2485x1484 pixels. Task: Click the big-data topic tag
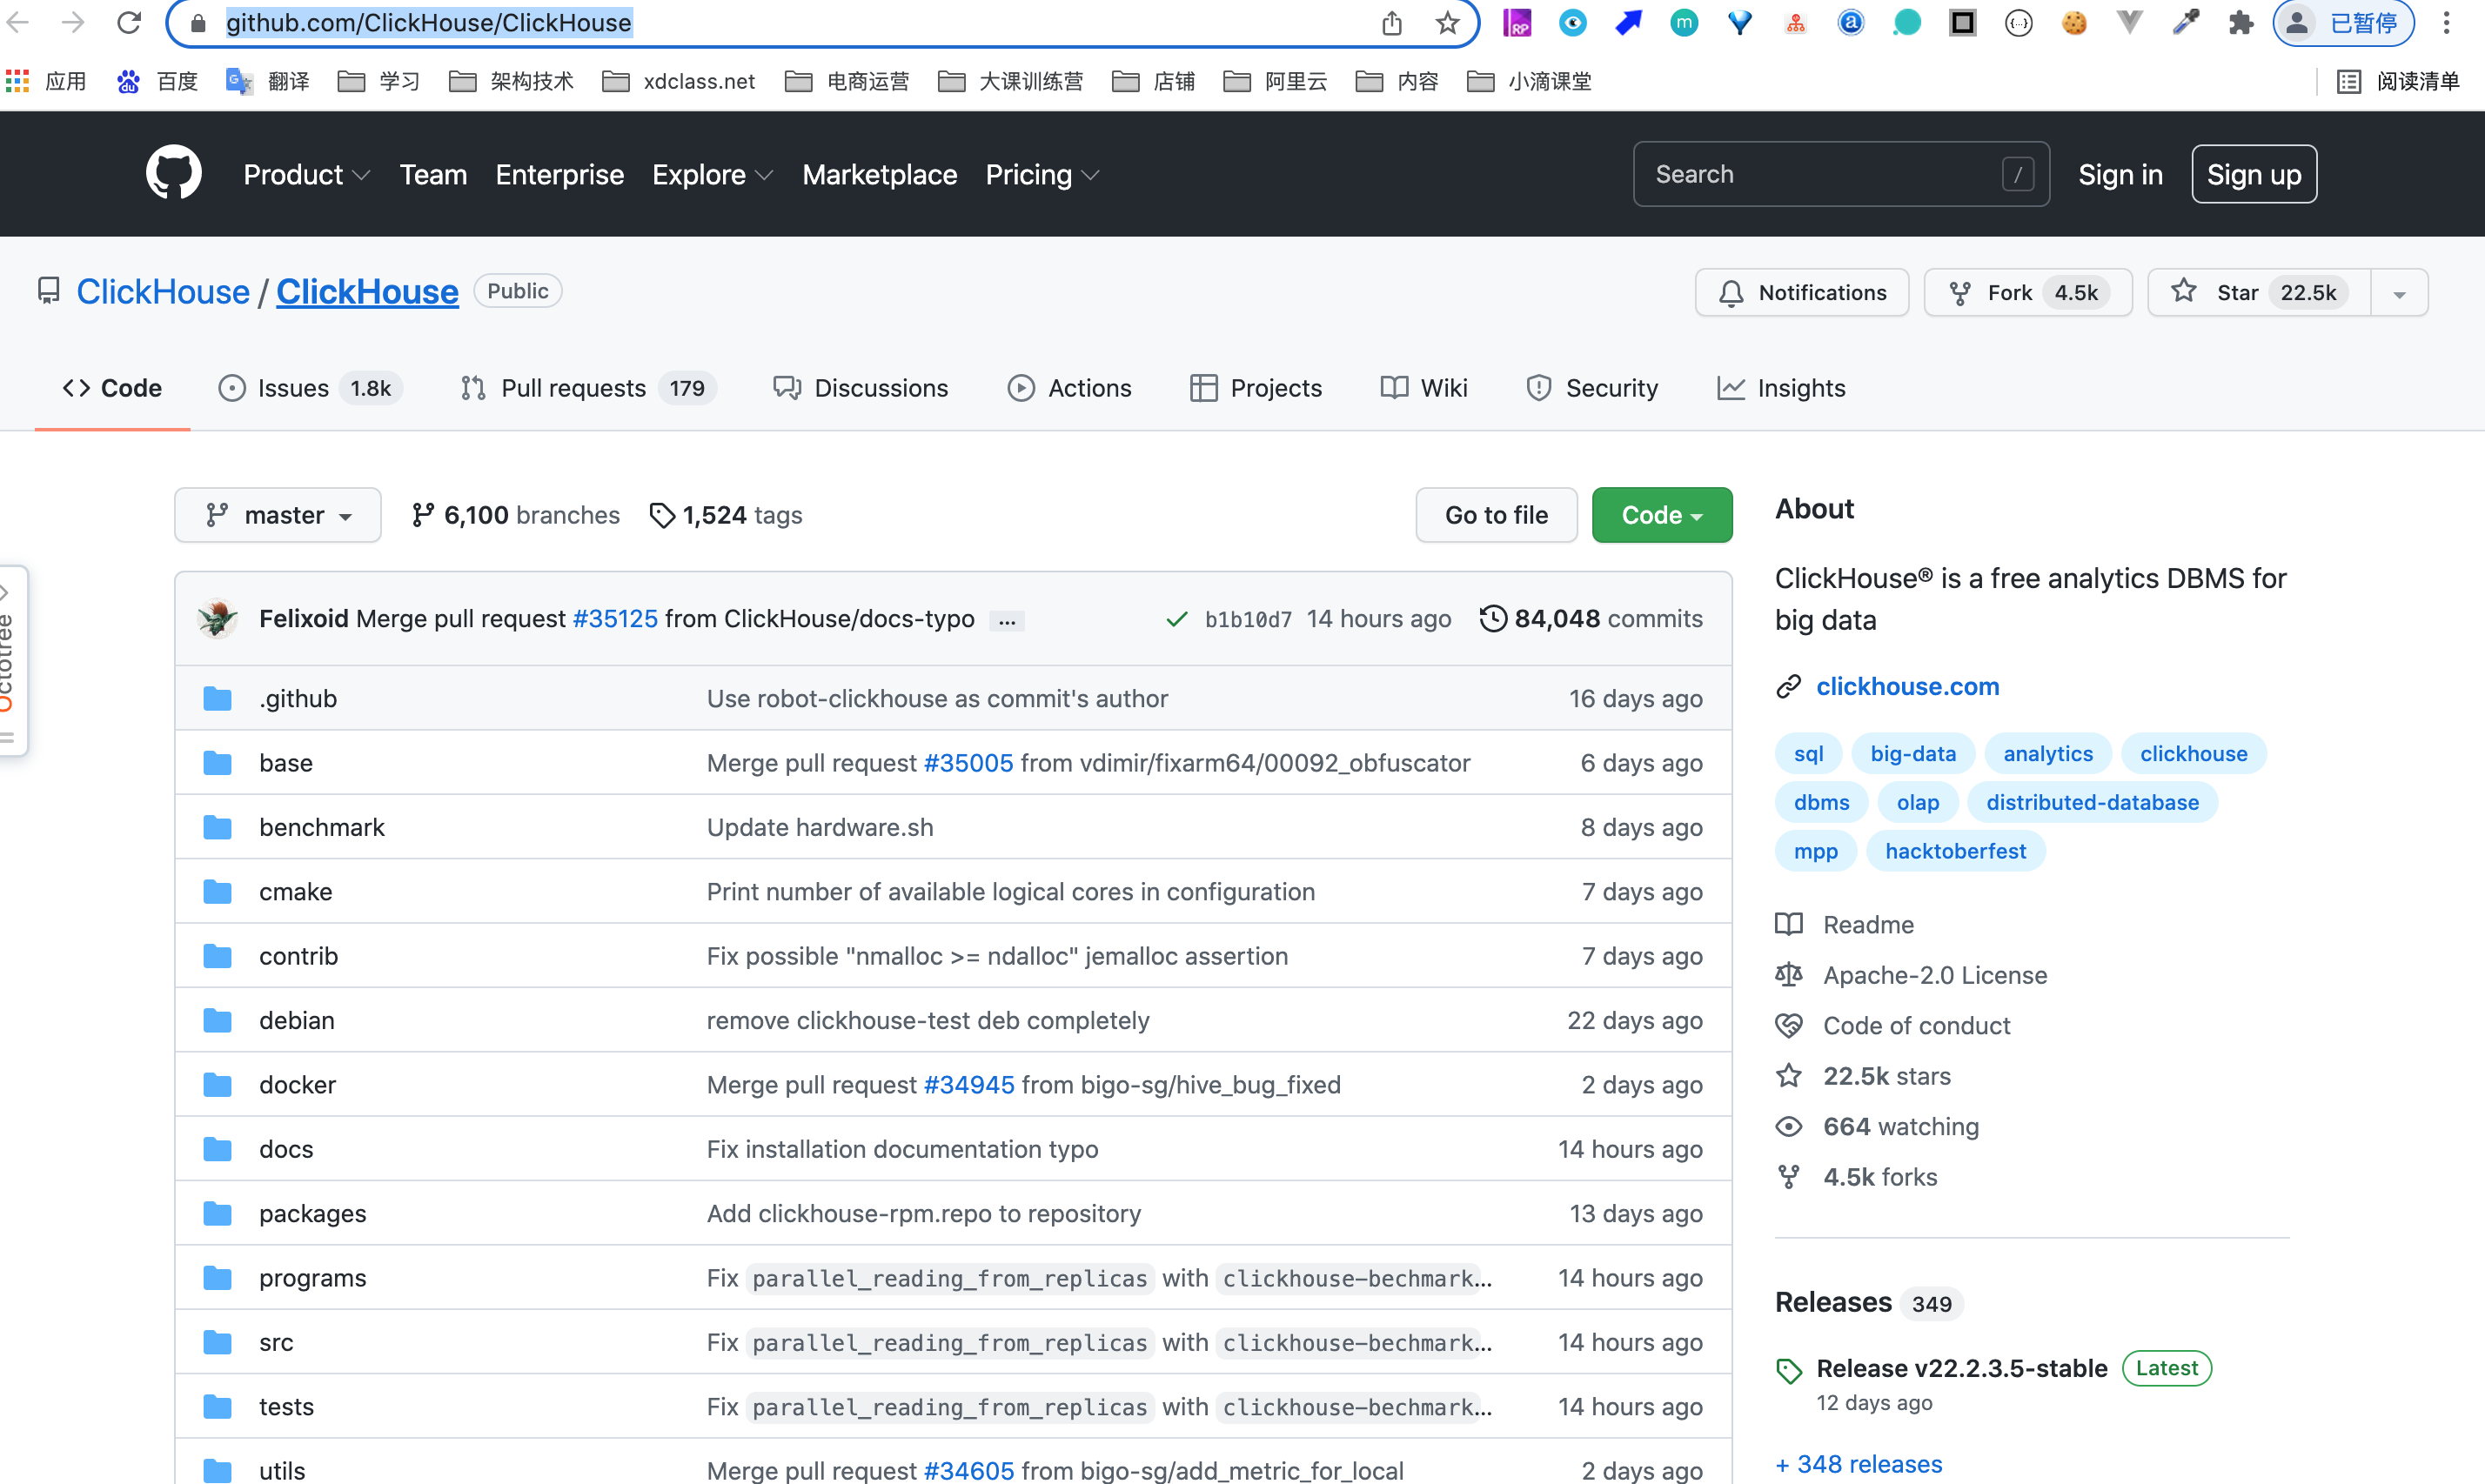pos(1912,754)
